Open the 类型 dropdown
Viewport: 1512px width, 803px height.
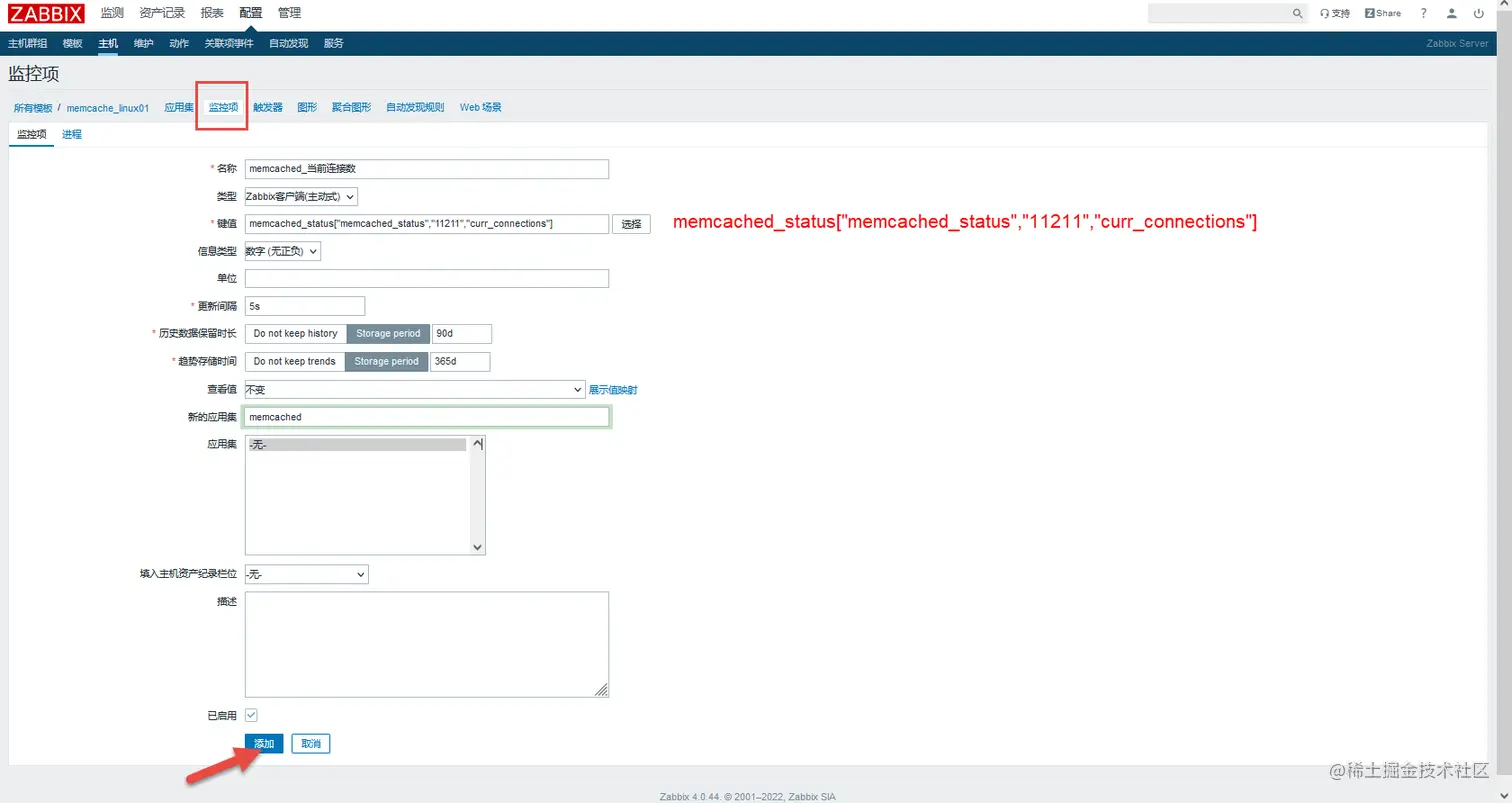coord(301,197)
